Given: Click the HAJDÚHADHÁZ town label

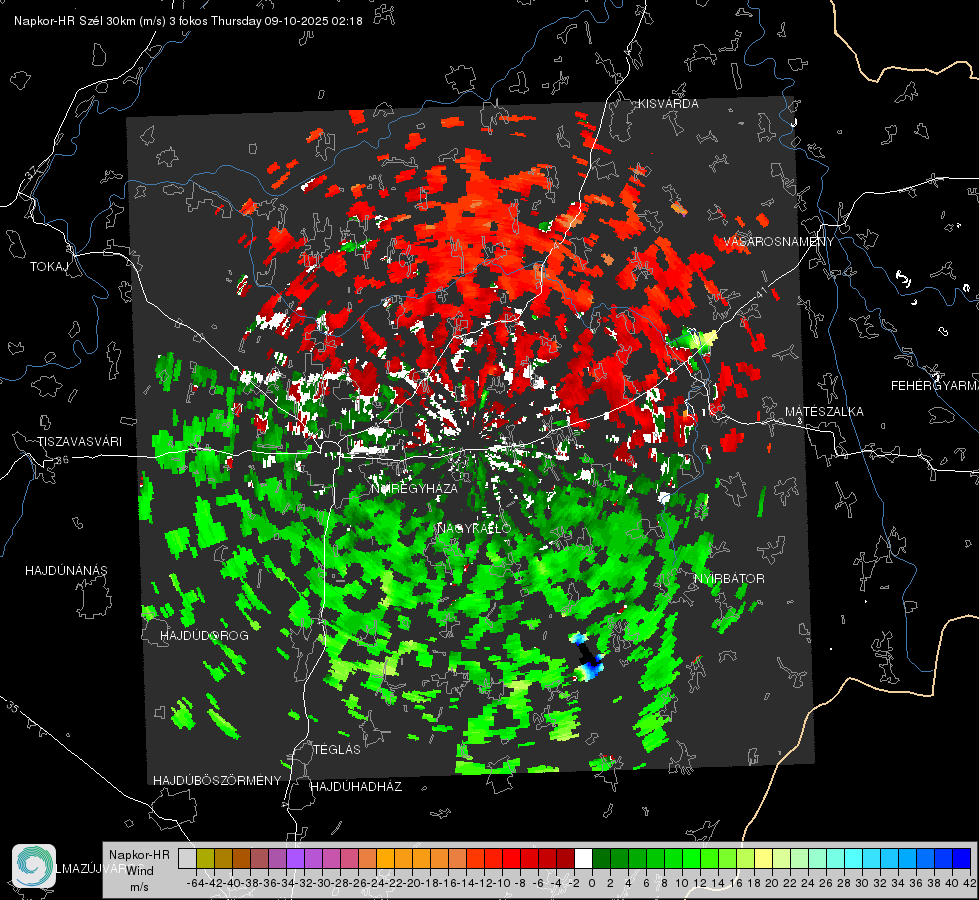Looking at the screenshot, I should [x=356, y=786].
